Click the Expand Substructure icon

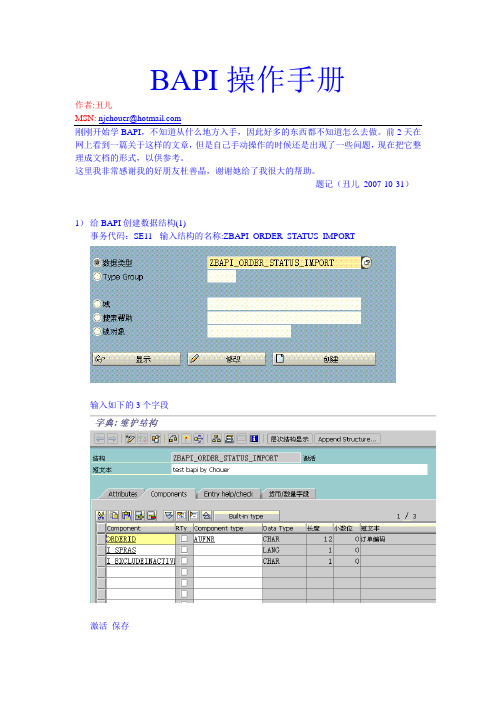tap(181, 516)
